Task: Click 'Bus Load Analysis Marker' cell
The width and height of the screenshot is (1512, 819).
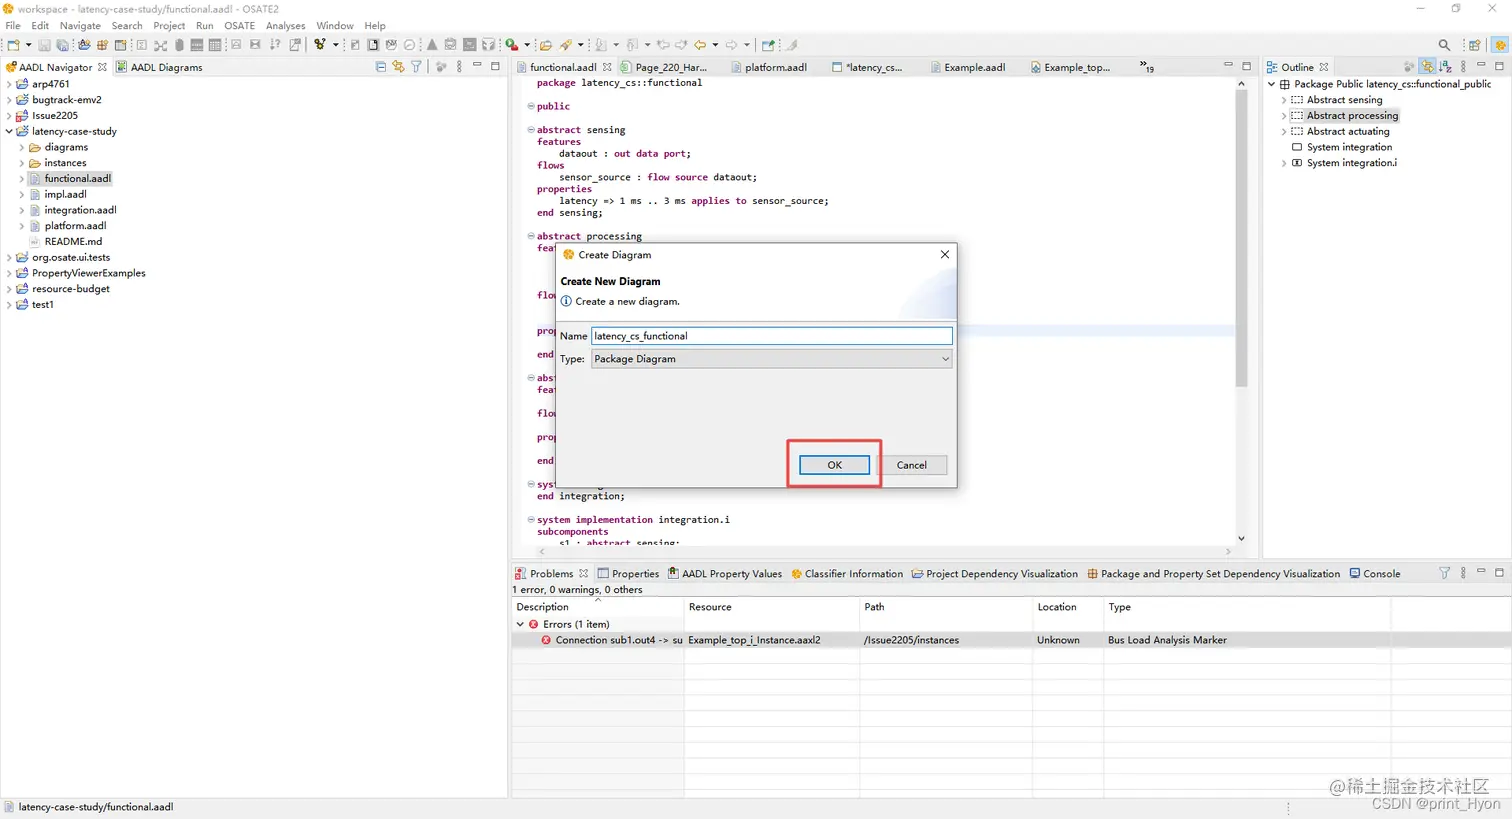Action: pyautogui.click(x=1167, y=640)
